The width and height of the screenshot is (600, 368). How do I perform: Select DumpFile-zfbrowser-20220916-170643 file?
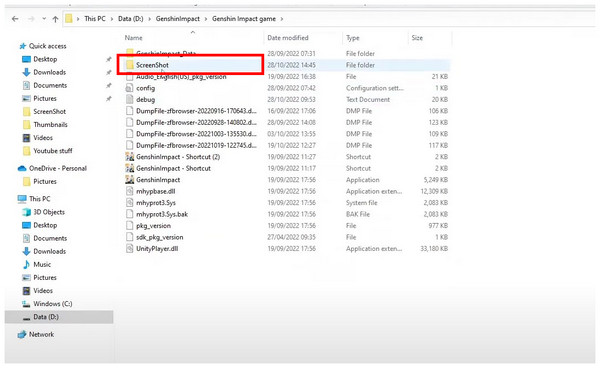point(192,111)
